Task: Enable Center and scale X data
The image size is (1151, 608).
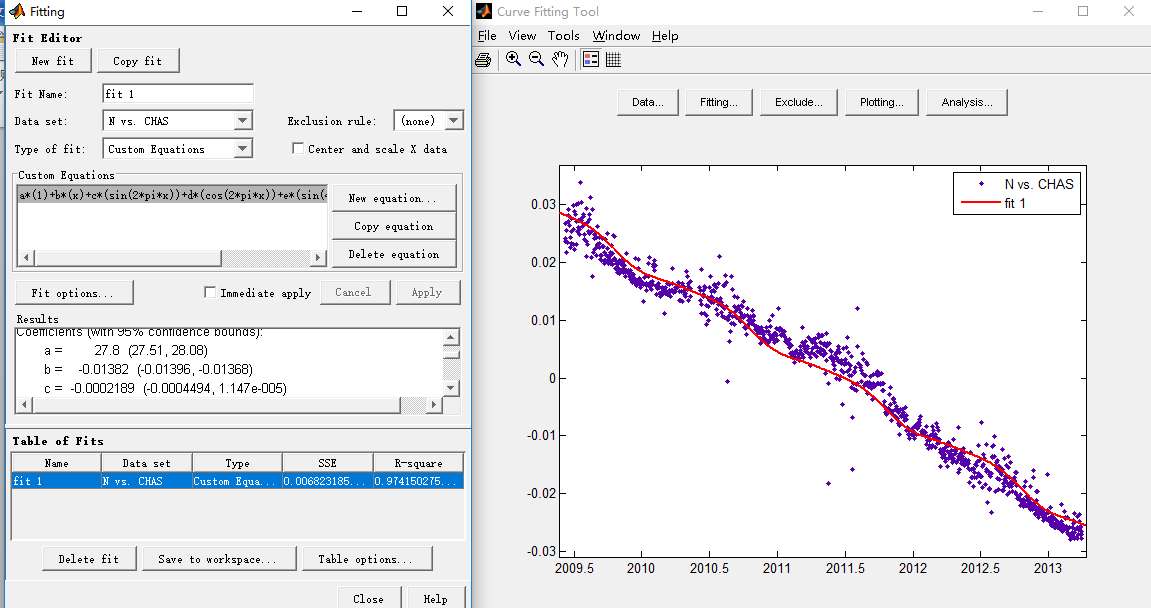Action: 298,149
